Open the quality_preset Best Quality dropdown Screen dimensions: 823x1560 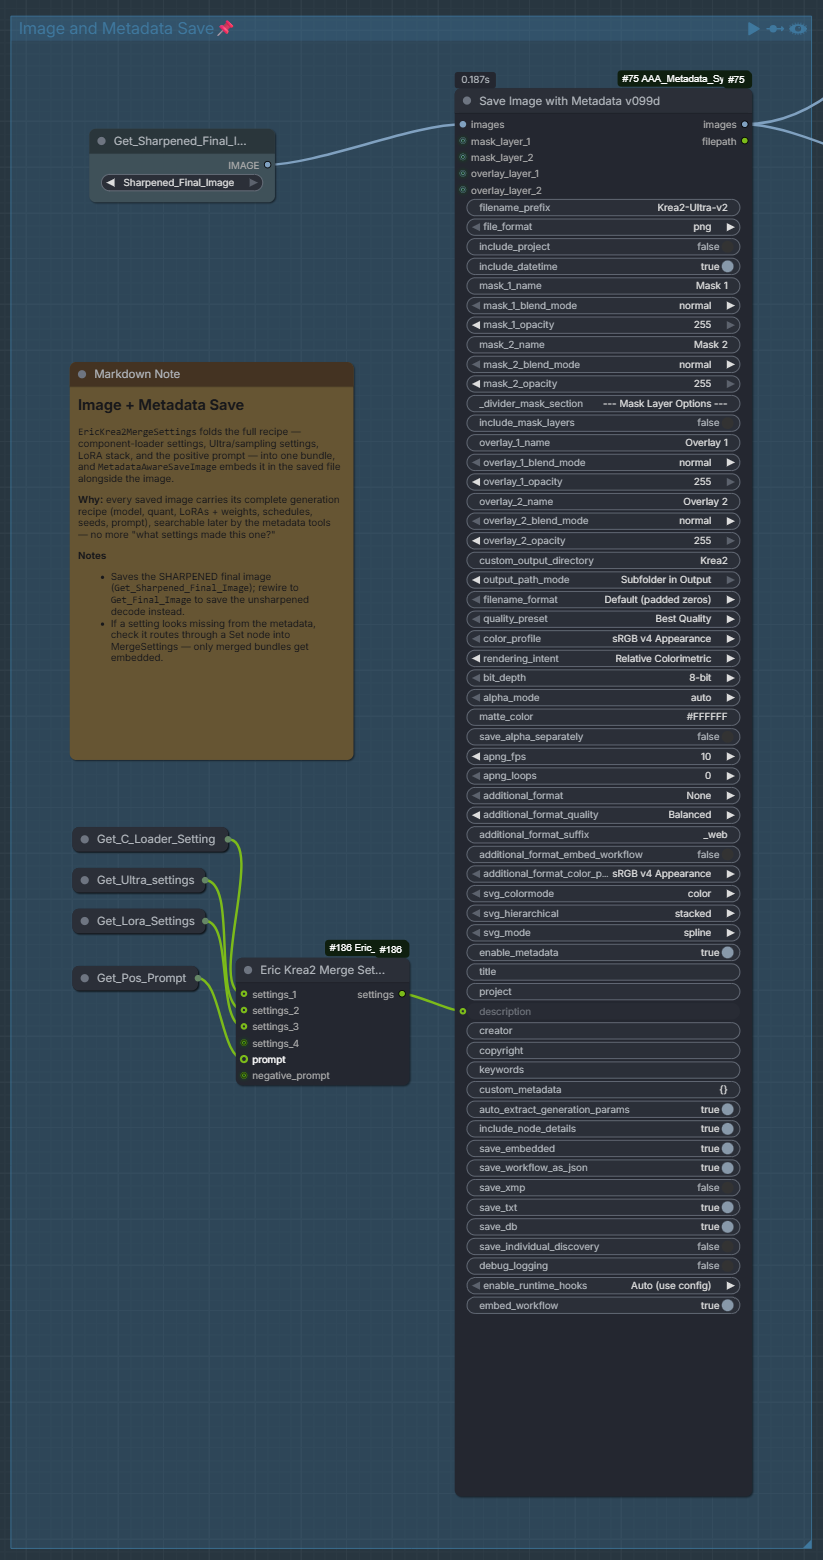[603, 619]
